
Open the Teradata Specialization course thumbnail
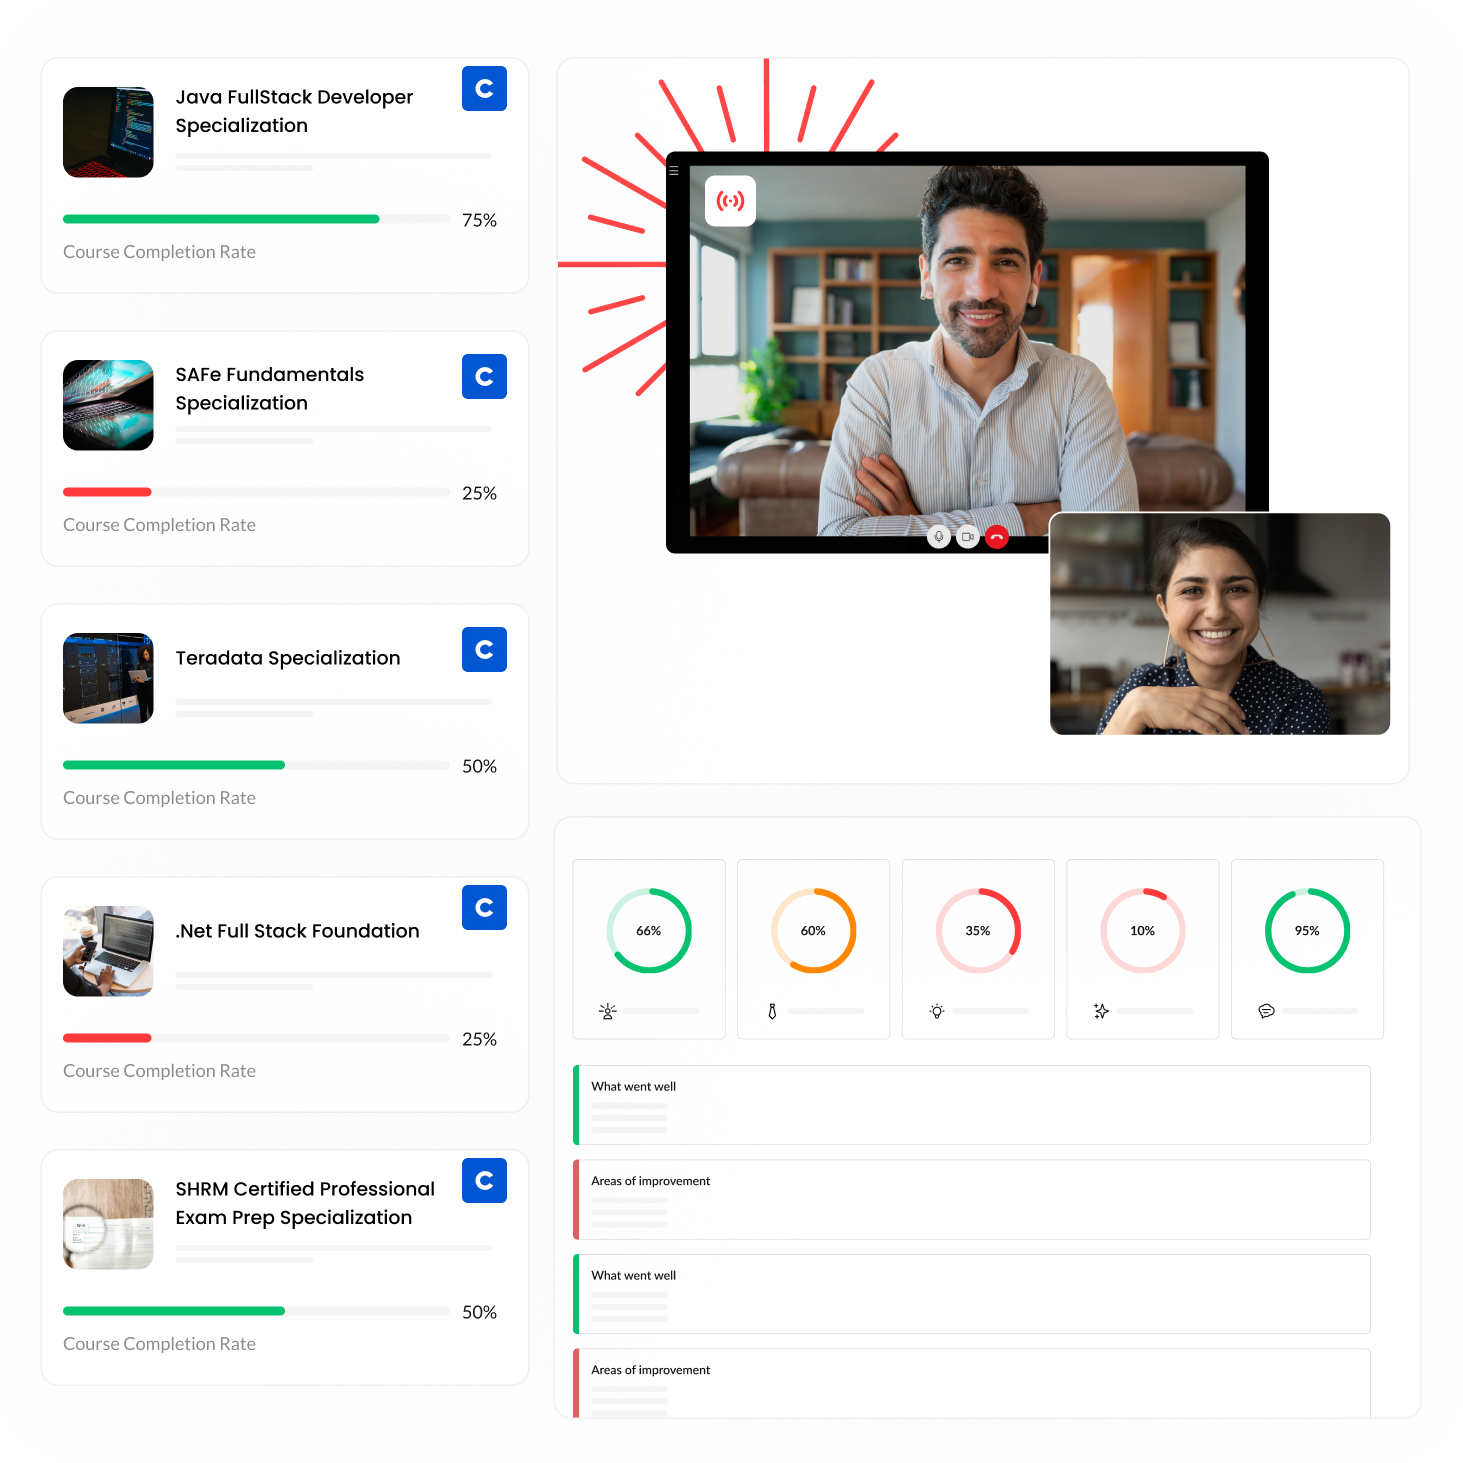click(x=108, y=678)
